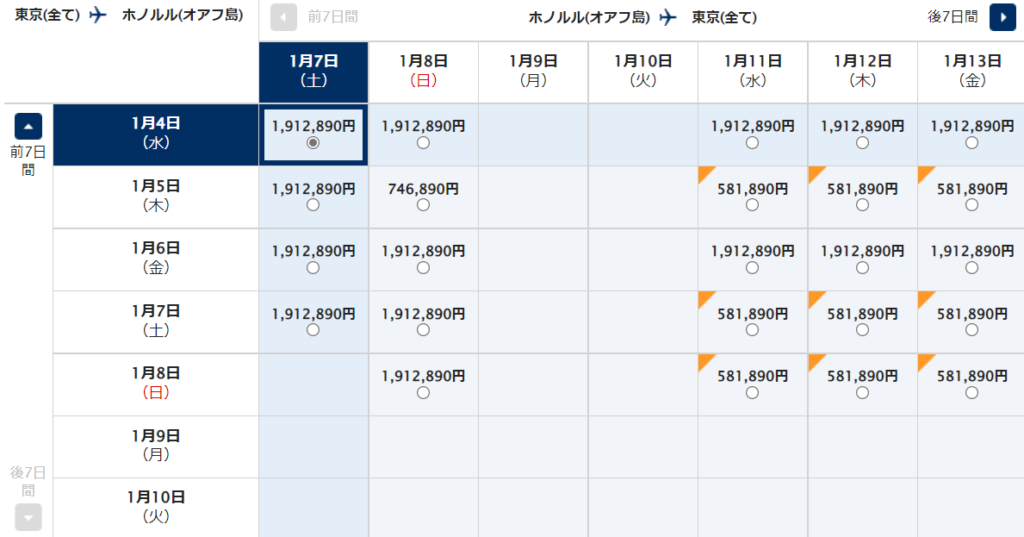1024x537 pixels.
Task: Click ホノルル(オアフ島) label in return route header
Action: coord(589,17)
